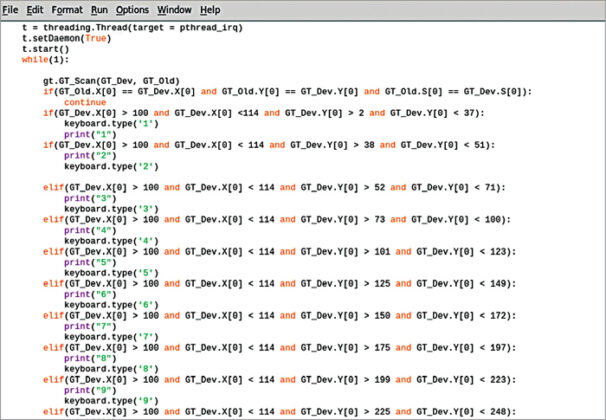Open the Format menu

67,9
